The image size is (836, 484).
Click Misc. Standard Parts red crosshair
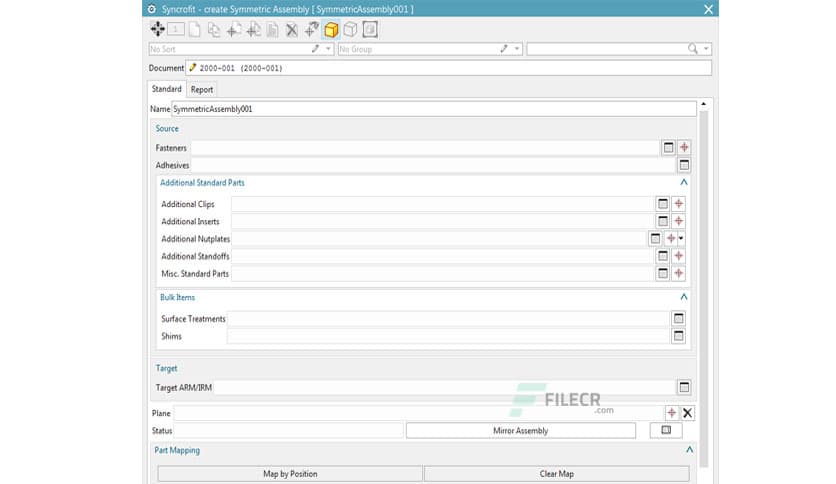click(678, 273)
